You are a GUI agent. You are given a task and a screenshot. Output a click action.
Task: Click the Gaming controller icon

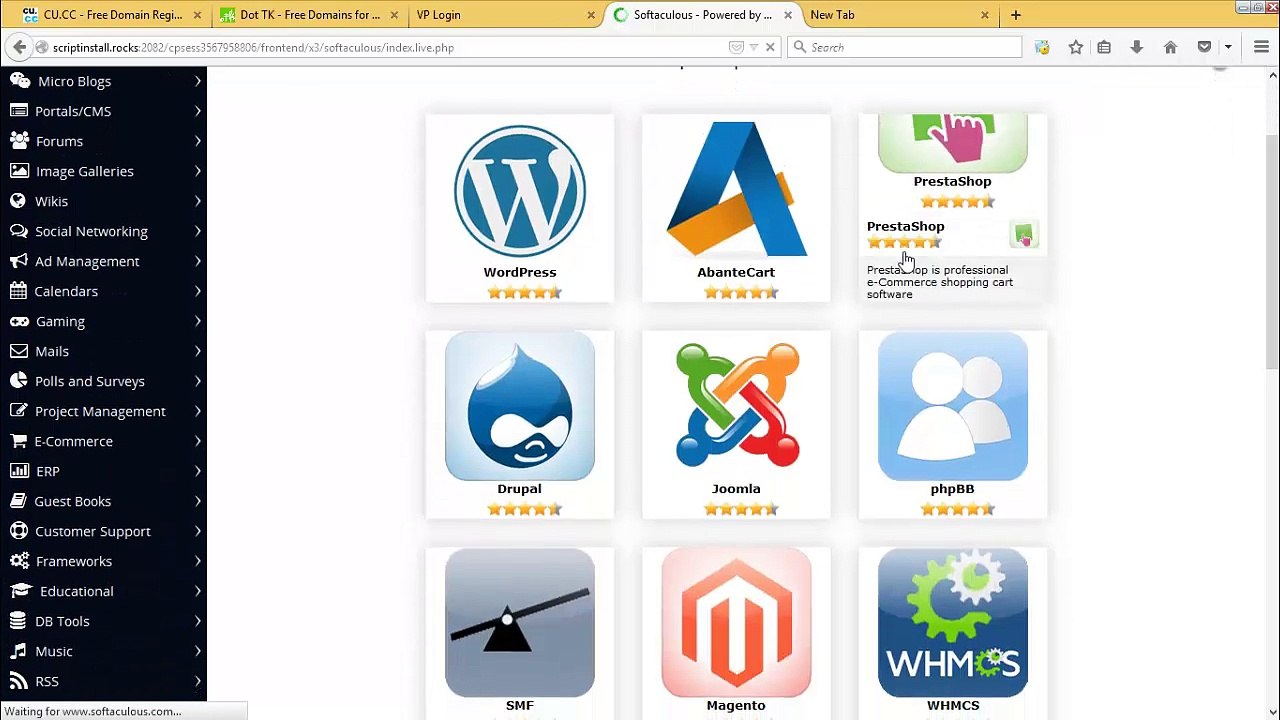(19, 321)
